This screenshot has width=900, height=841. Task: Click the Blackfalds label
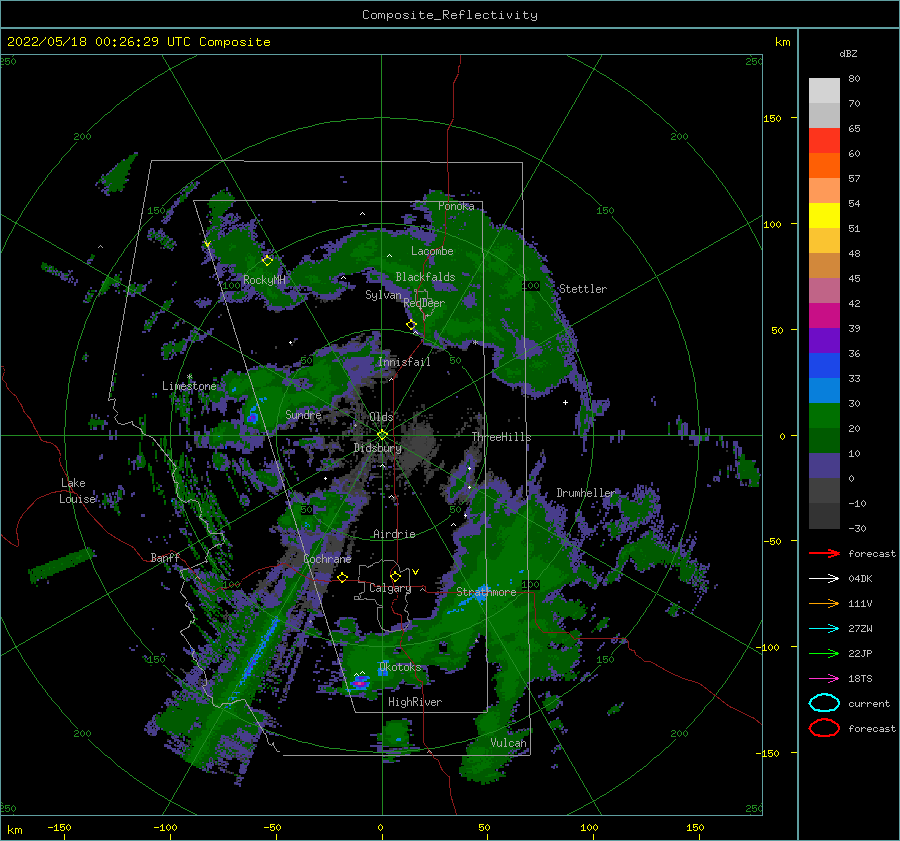tap(425, 277)
